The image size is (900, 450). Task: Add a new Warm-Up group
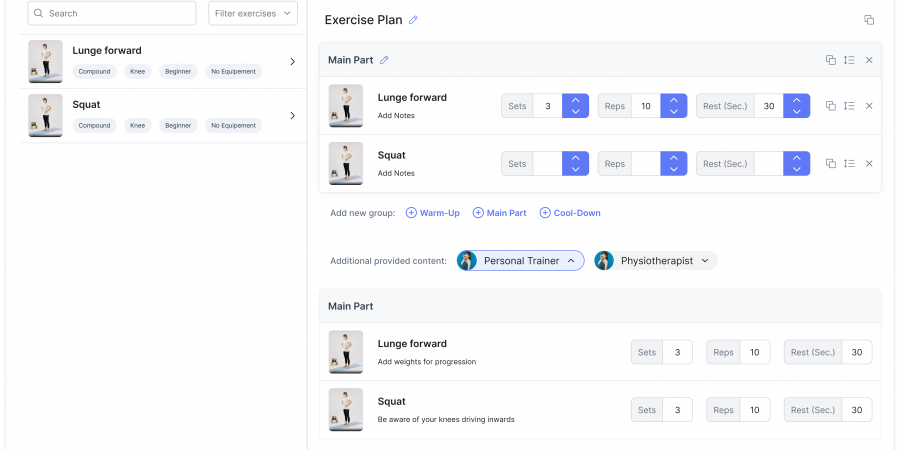coord(433,213)
